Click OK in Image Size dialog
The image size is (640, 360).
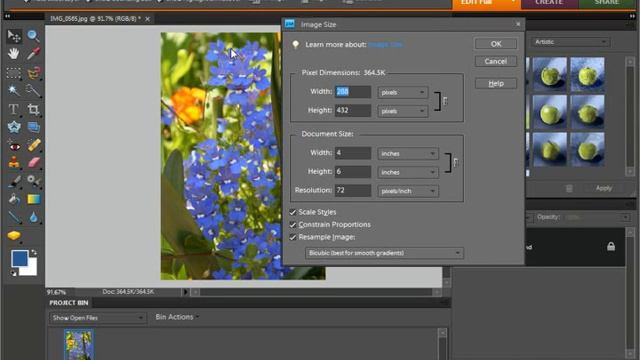[x=496, y=44]
